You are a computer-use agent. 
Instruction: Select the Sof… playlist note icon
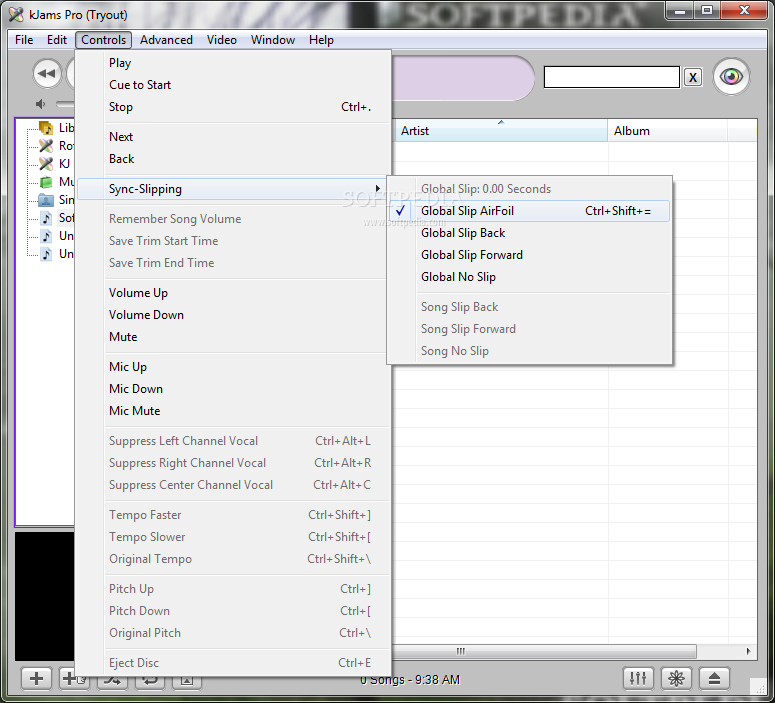(46, 218)
